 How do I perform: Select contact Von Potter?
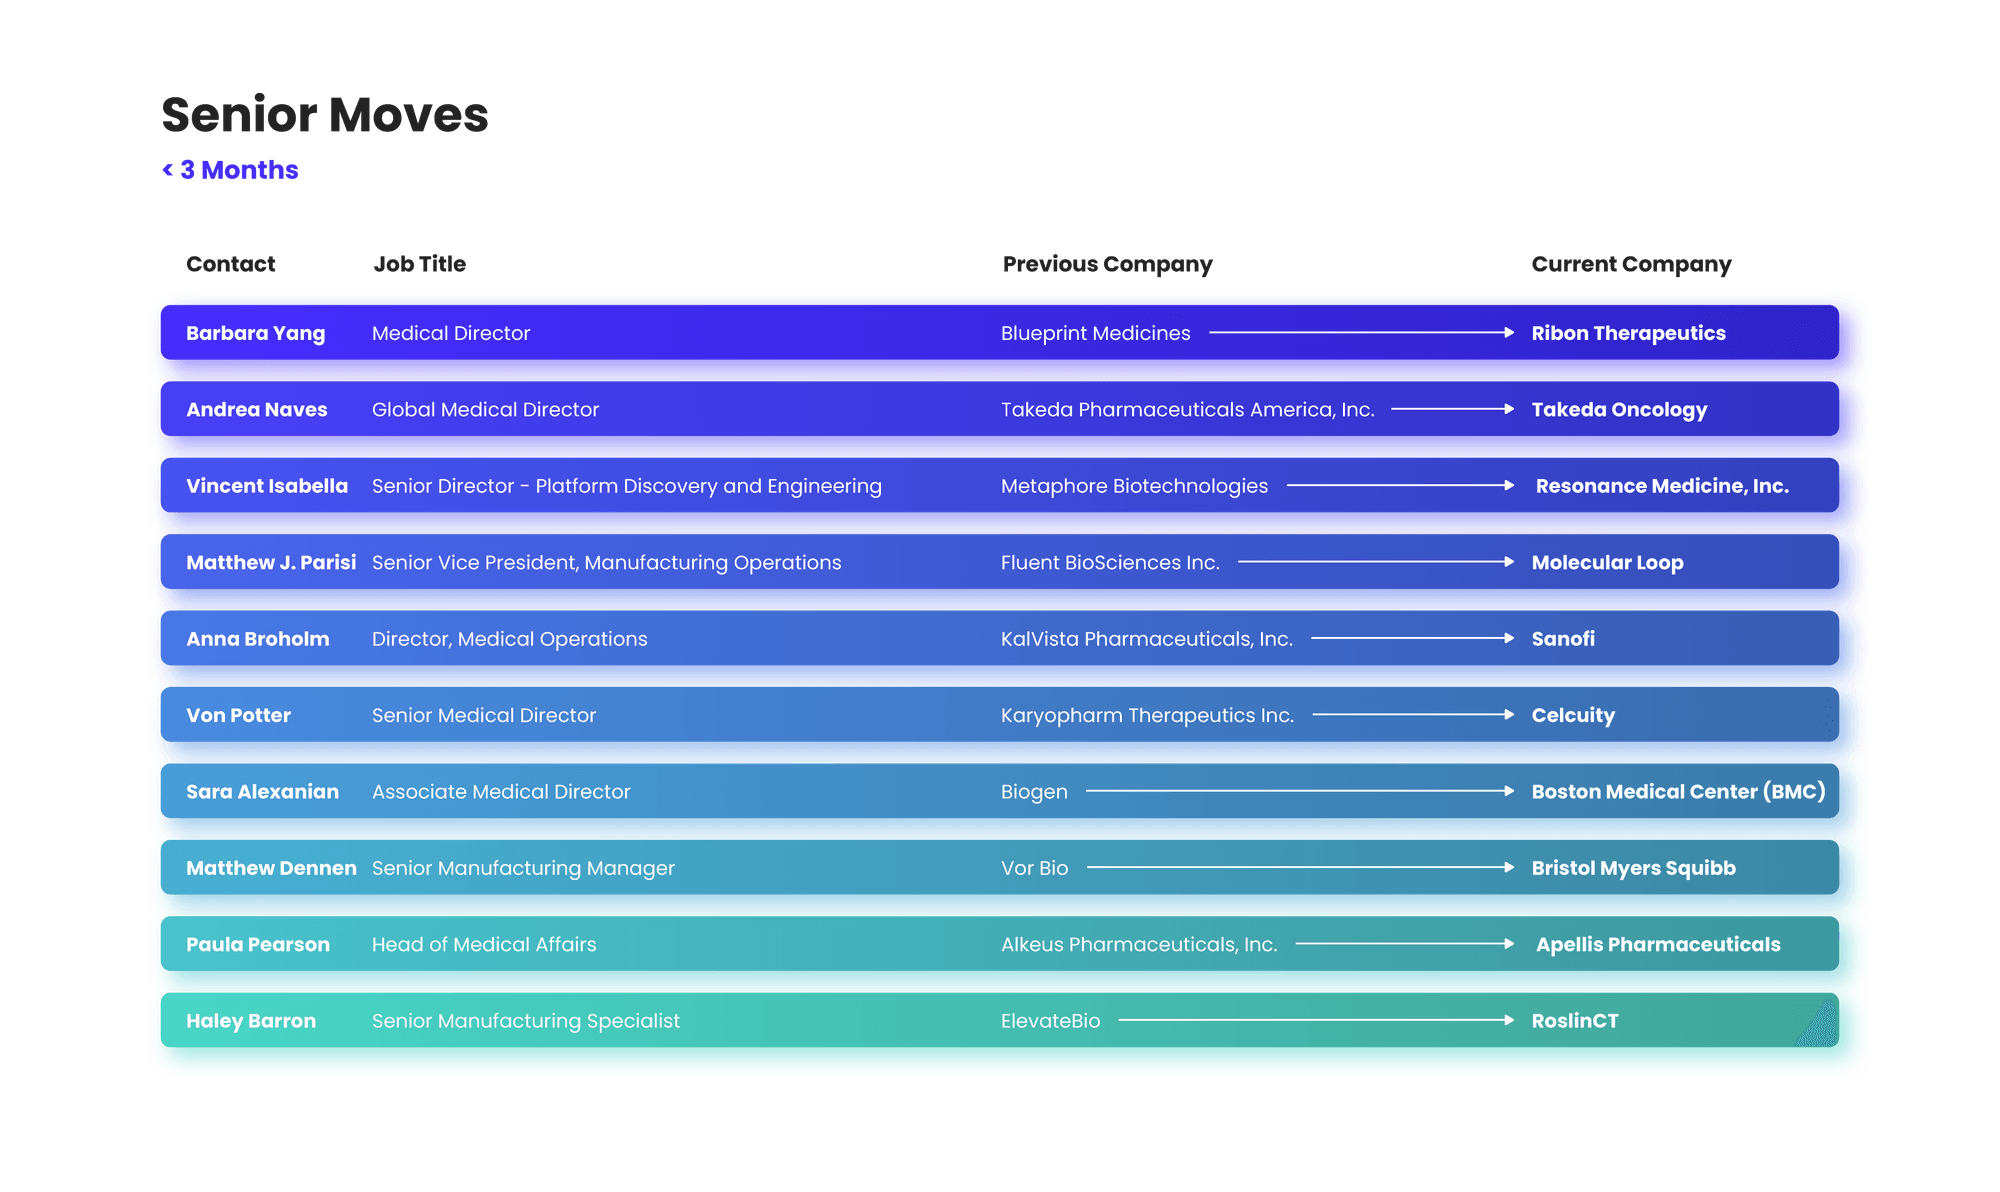tap(238, 715)
